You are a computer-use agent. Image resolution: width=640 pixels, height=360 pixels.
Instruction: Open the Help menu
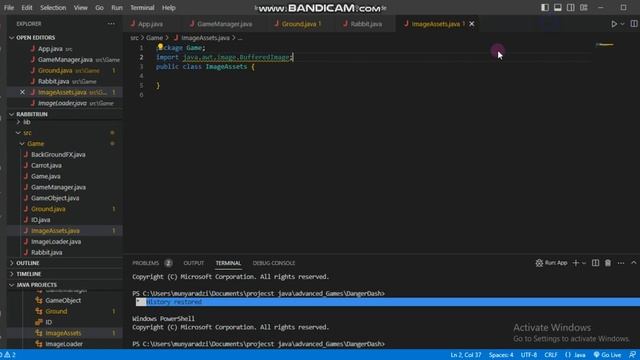tap(169, 7)
